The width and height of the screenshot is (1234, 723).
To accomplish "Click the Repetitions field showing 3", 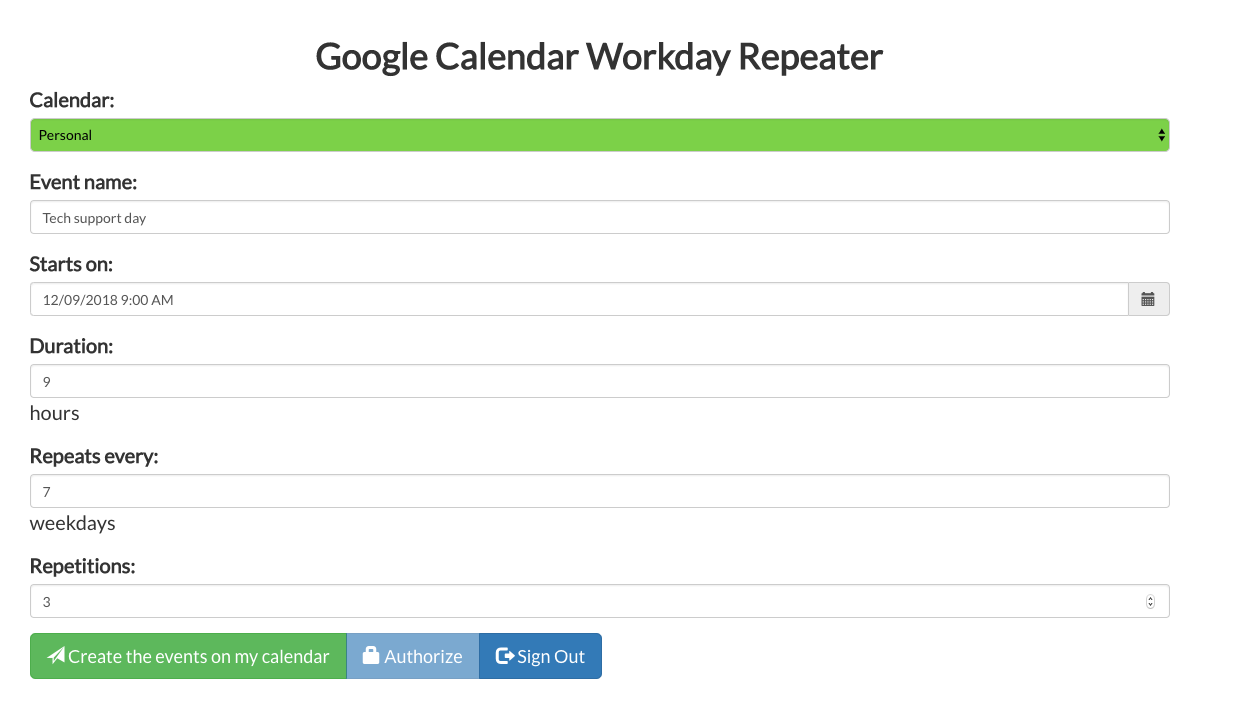I will 599,601.
